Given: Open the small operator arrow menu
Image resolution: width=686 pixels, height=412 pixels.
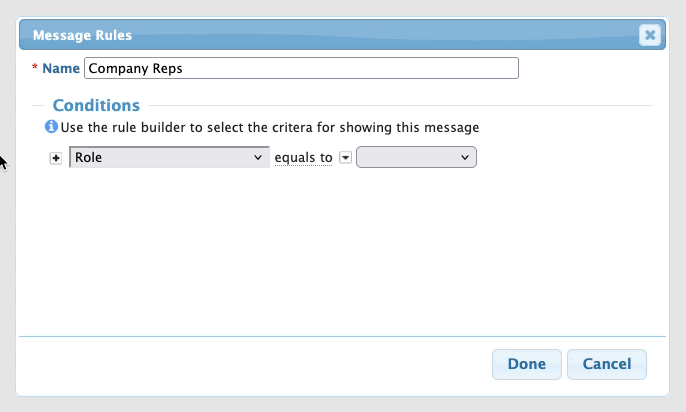Looking at the screenshot, I should [x=345, y=157].
